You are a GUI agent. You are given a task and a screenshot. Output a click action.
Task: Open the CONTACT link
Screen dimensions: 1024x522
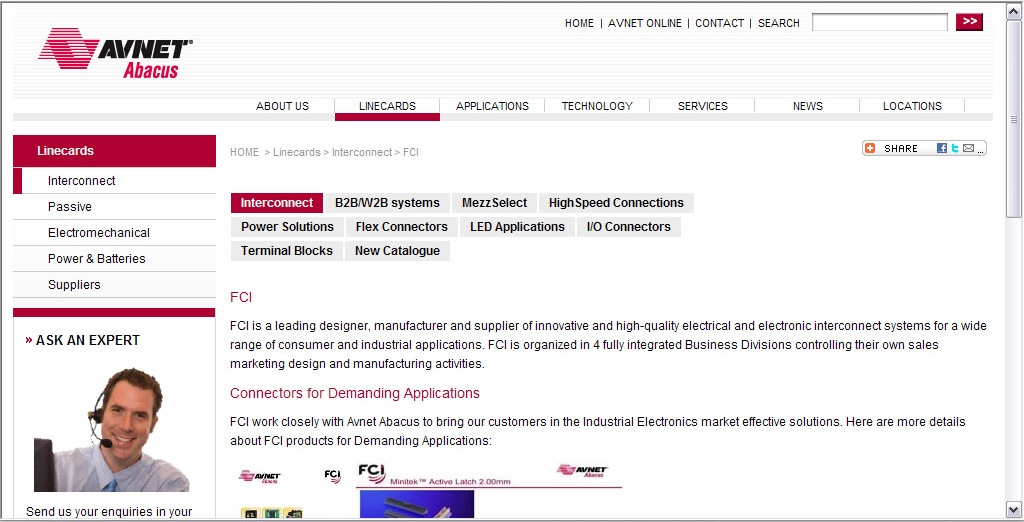719,23
